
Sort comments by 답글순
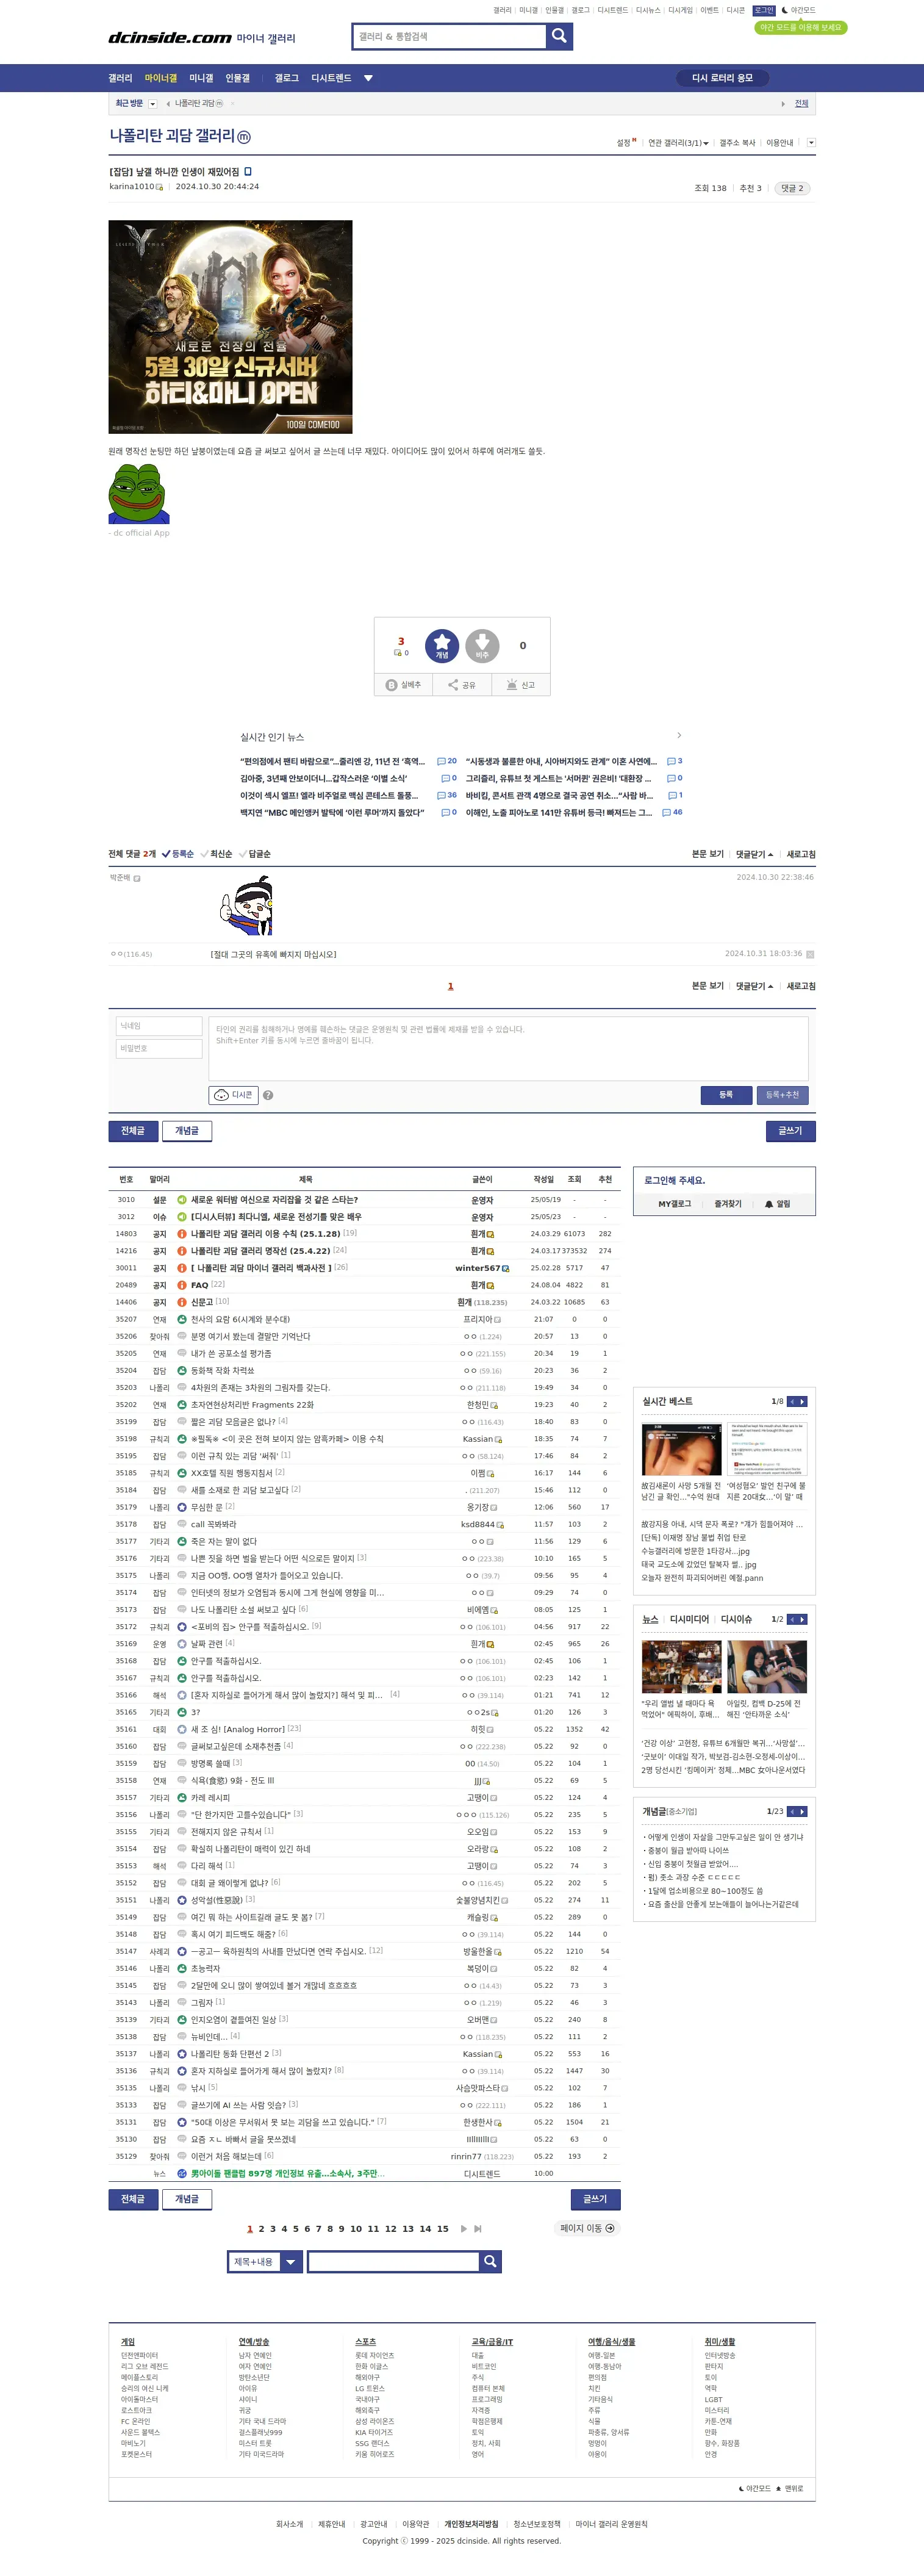click(x=254, y=854)
